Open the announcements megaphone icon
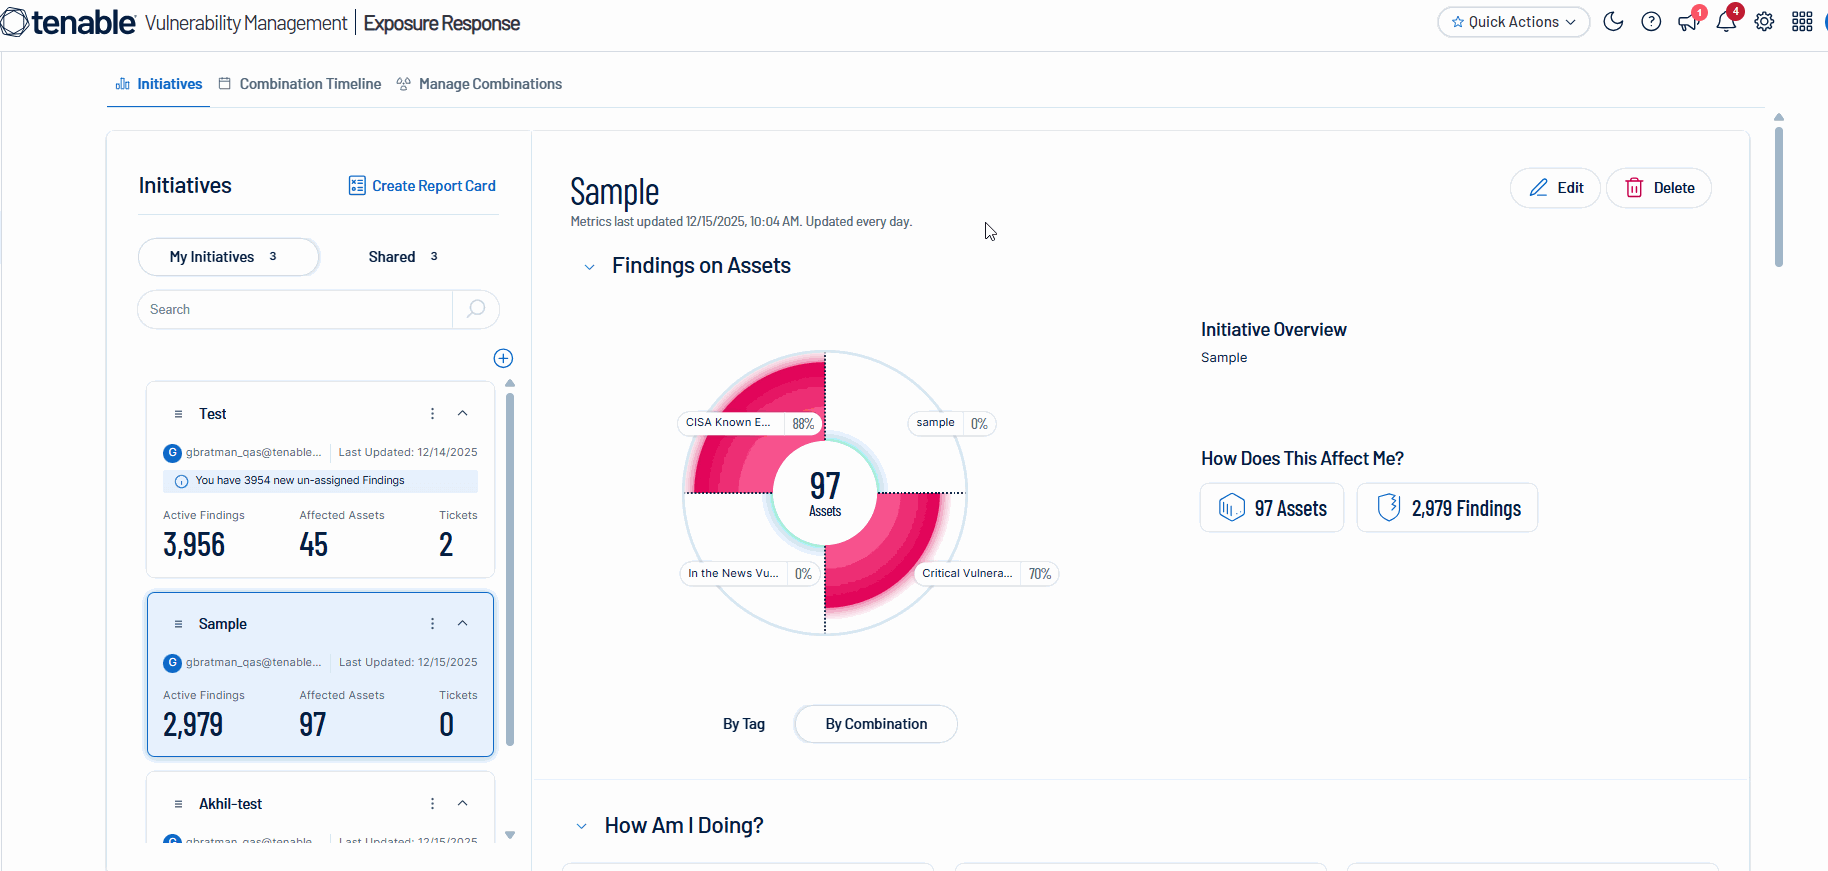Image resolution: width=1828 pixels, height=871 pixels. click(x=1689, y=22)
